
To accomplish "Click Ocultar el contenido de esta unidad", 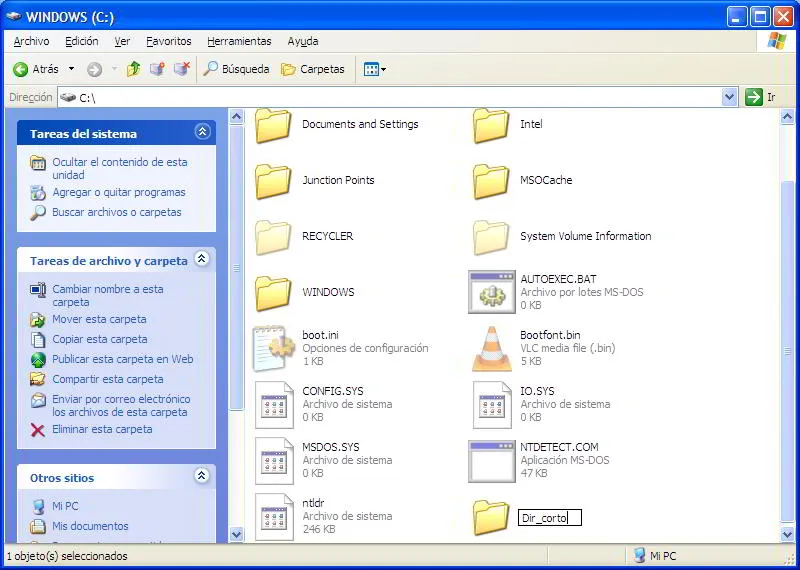I will (x=119, y=168).
